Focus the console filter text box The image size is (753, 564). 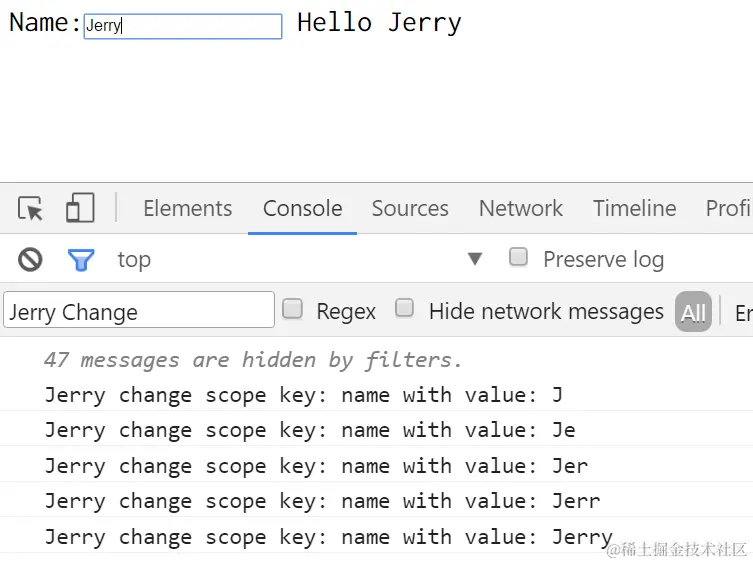pos(138,311)
